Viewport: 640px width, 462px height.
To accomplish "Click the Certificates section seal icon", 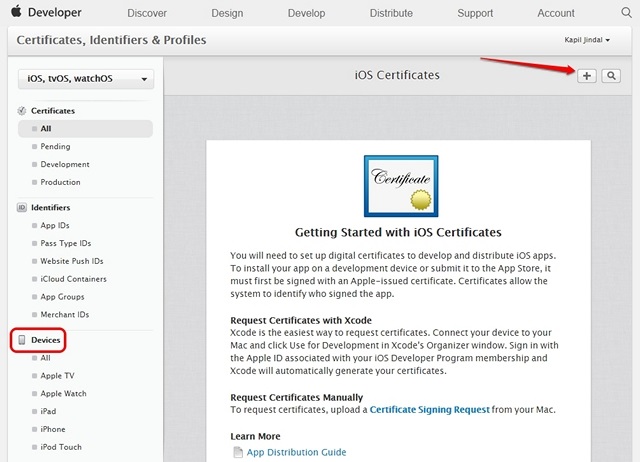I will tap(22, 111).
